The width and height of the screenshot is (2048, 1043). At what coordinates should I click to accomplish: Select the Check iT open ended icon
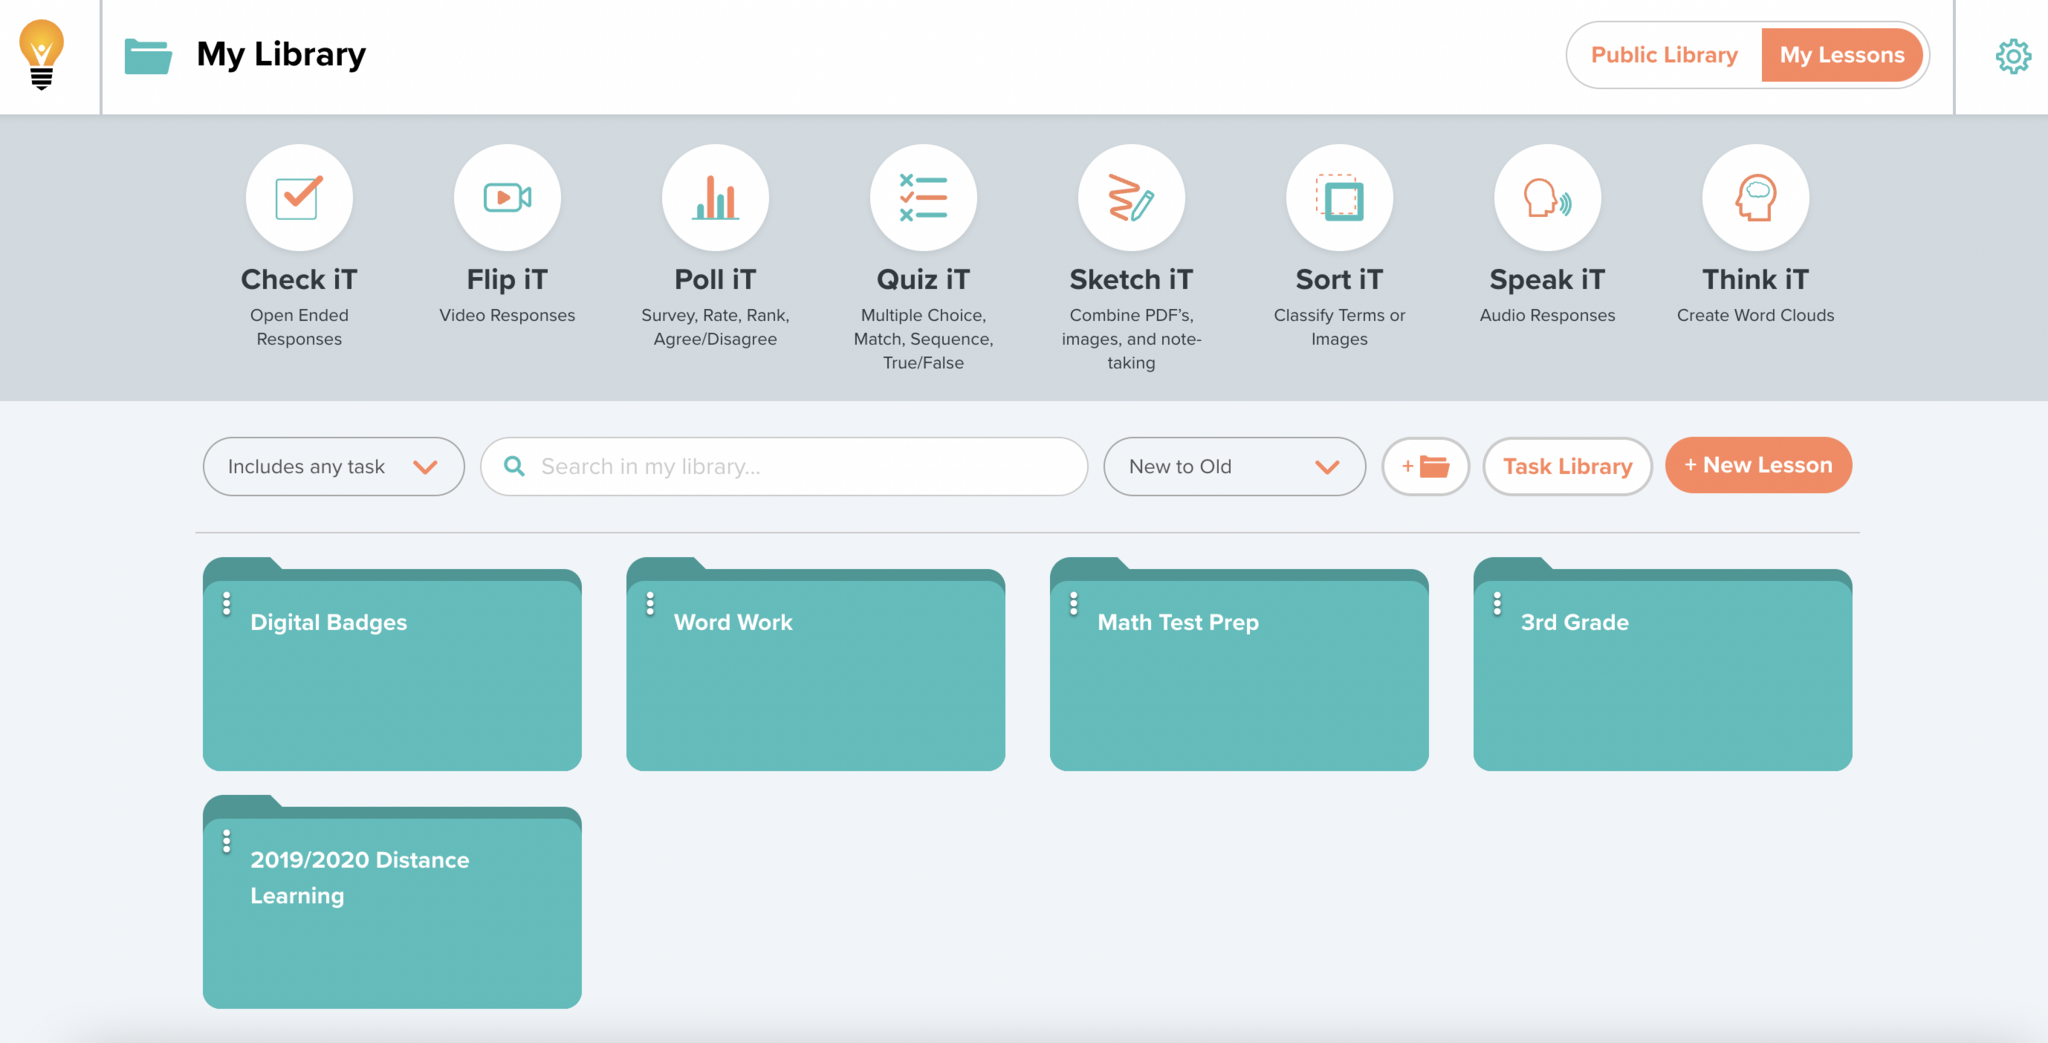coord(299,197)
